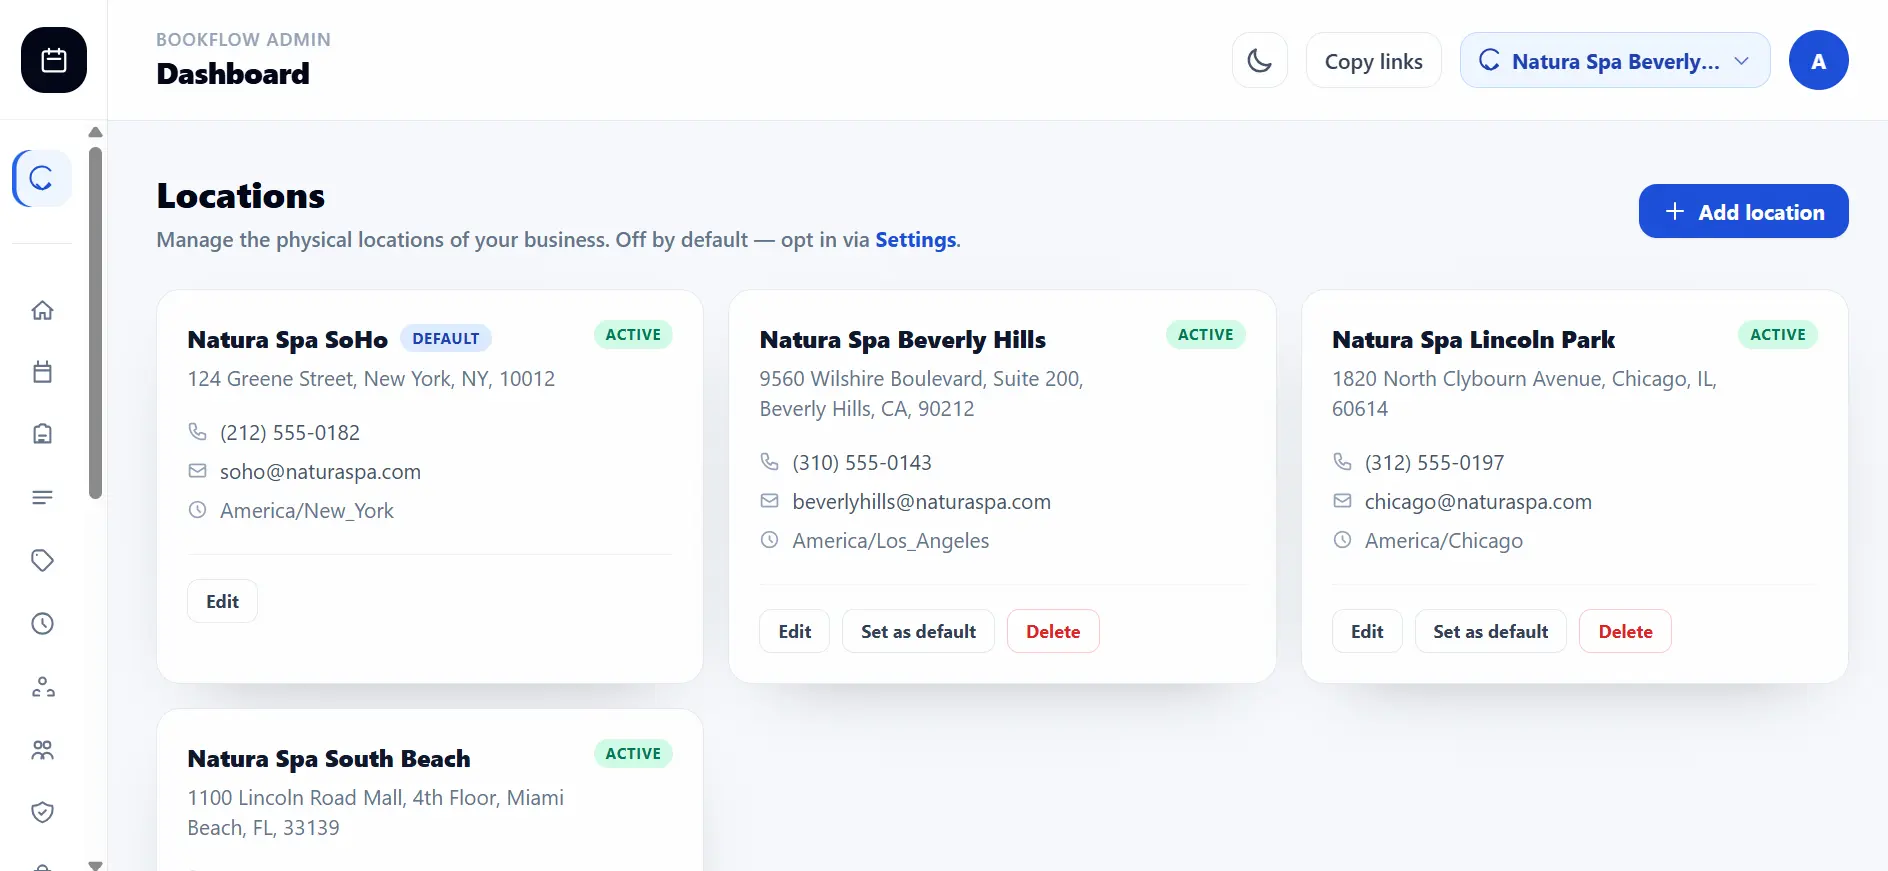This screenshot has width=1888, height=871.
Task: Delete the Natura Spa Lincoln Park location
Action: (x=1625, y=631)
